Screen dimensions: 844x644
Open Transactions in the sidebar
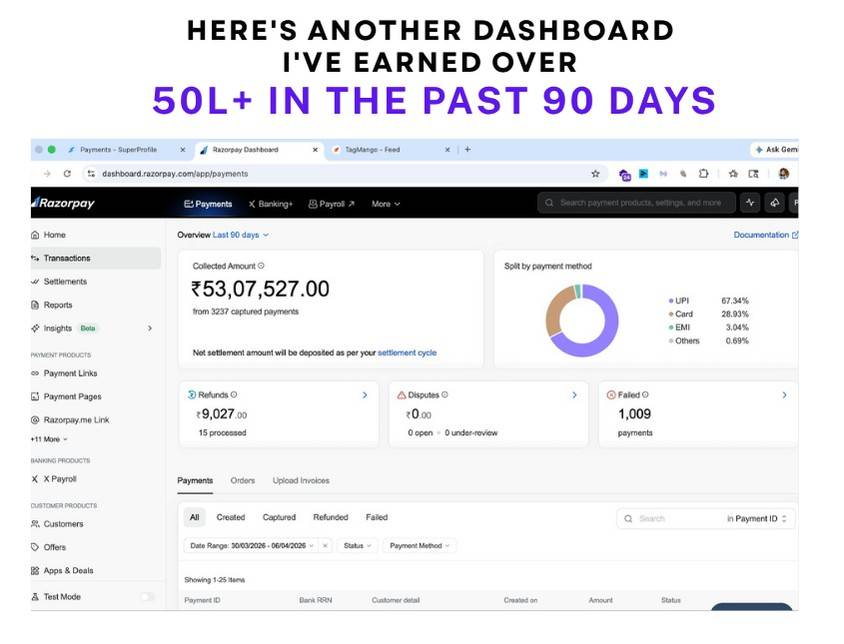click(x=96, y=258)
